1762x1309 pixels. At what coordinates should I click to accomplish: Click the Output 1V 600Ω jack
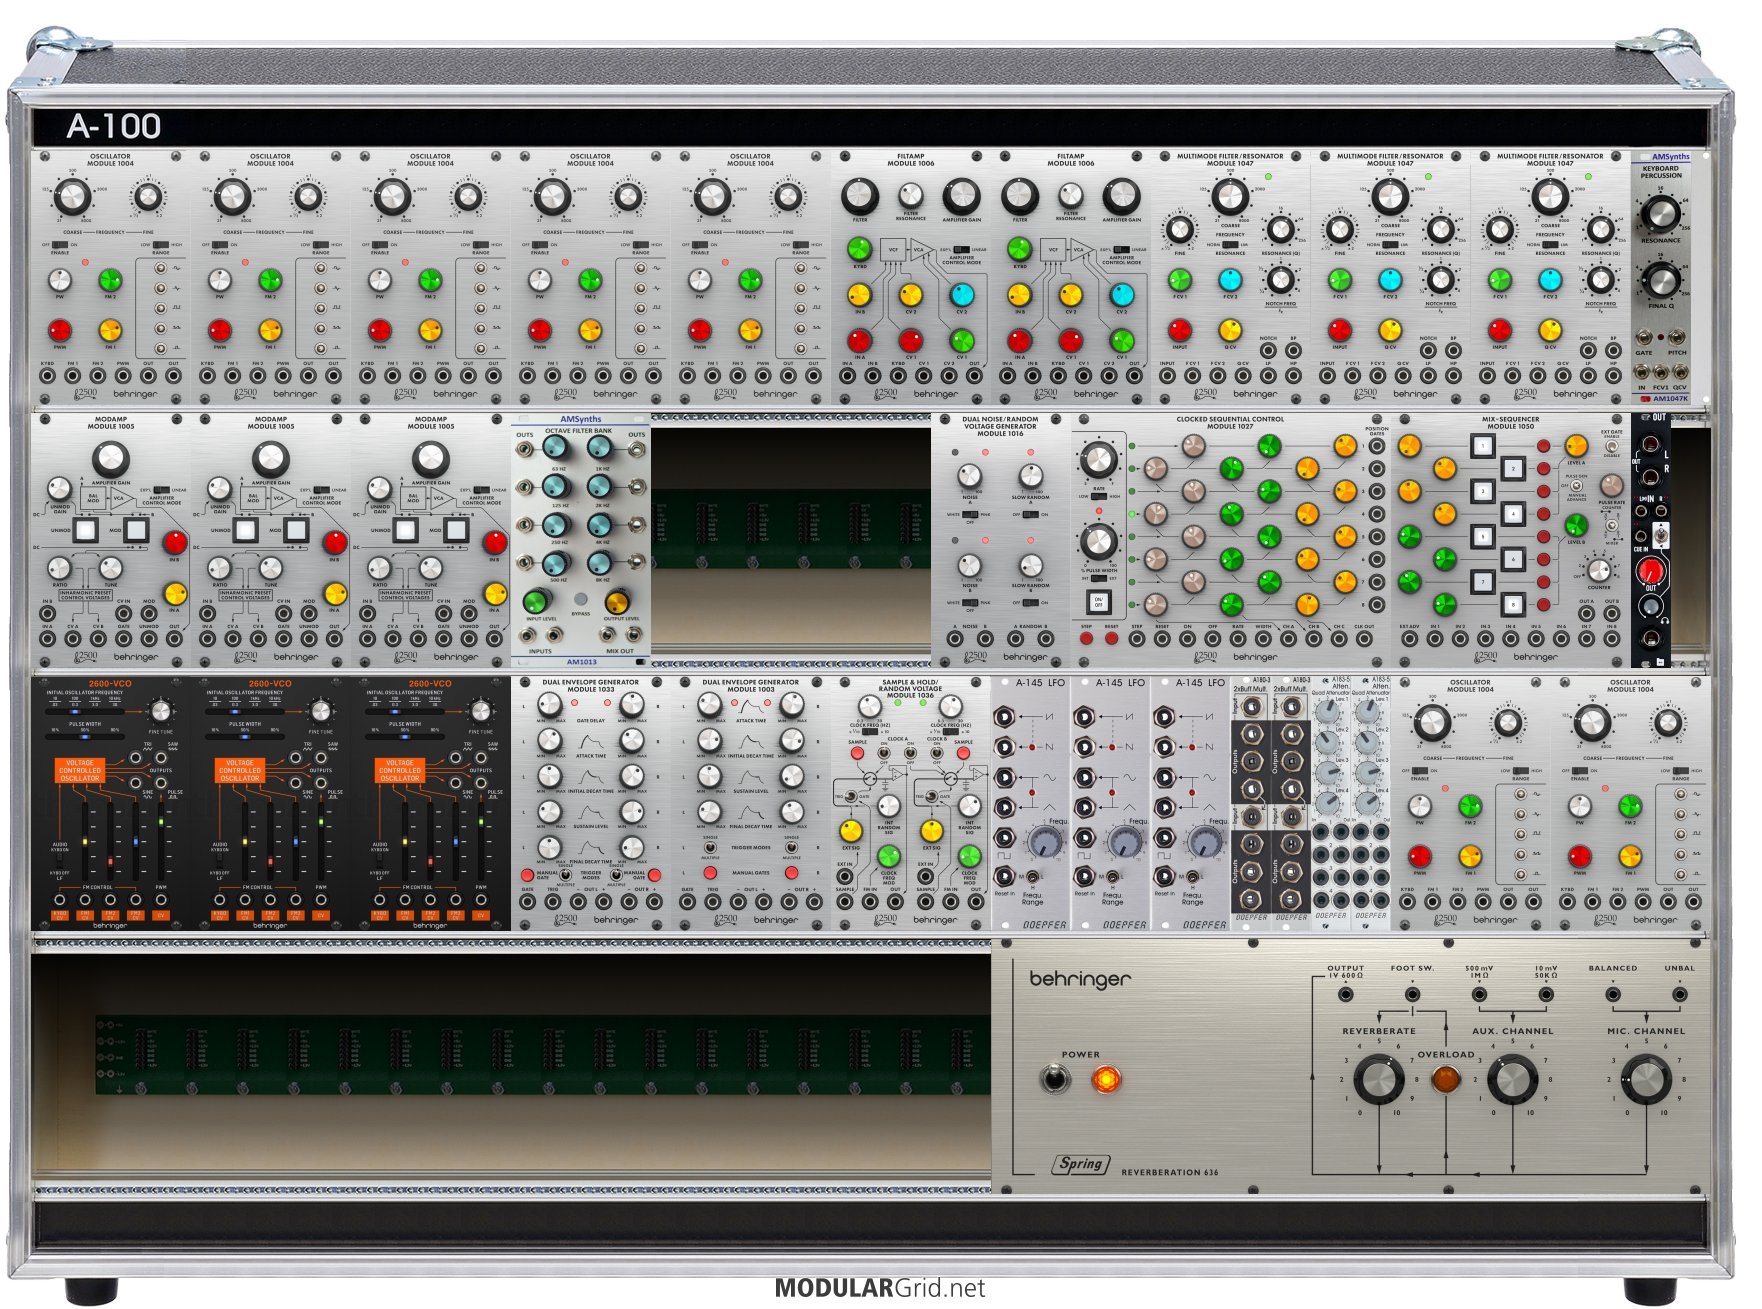point(1345,995)
